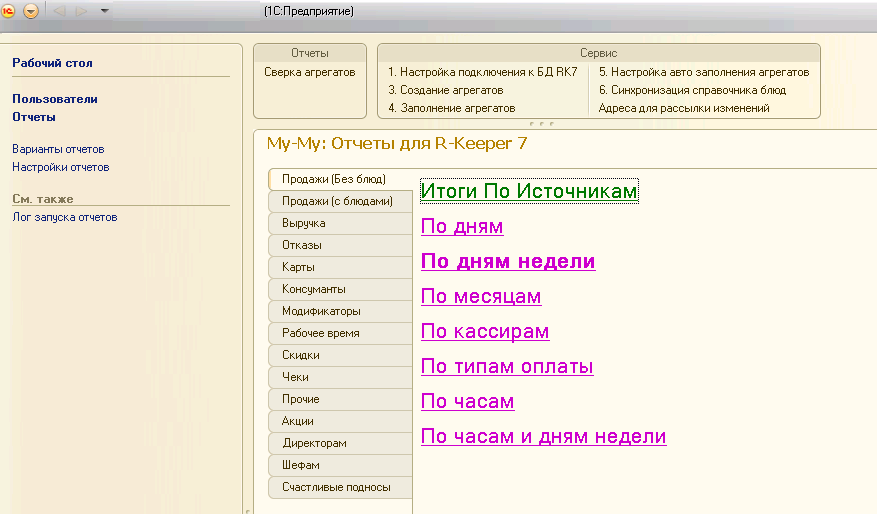Switch to Продажи (с блюдами) tab
877x514 pixels.
341,201
